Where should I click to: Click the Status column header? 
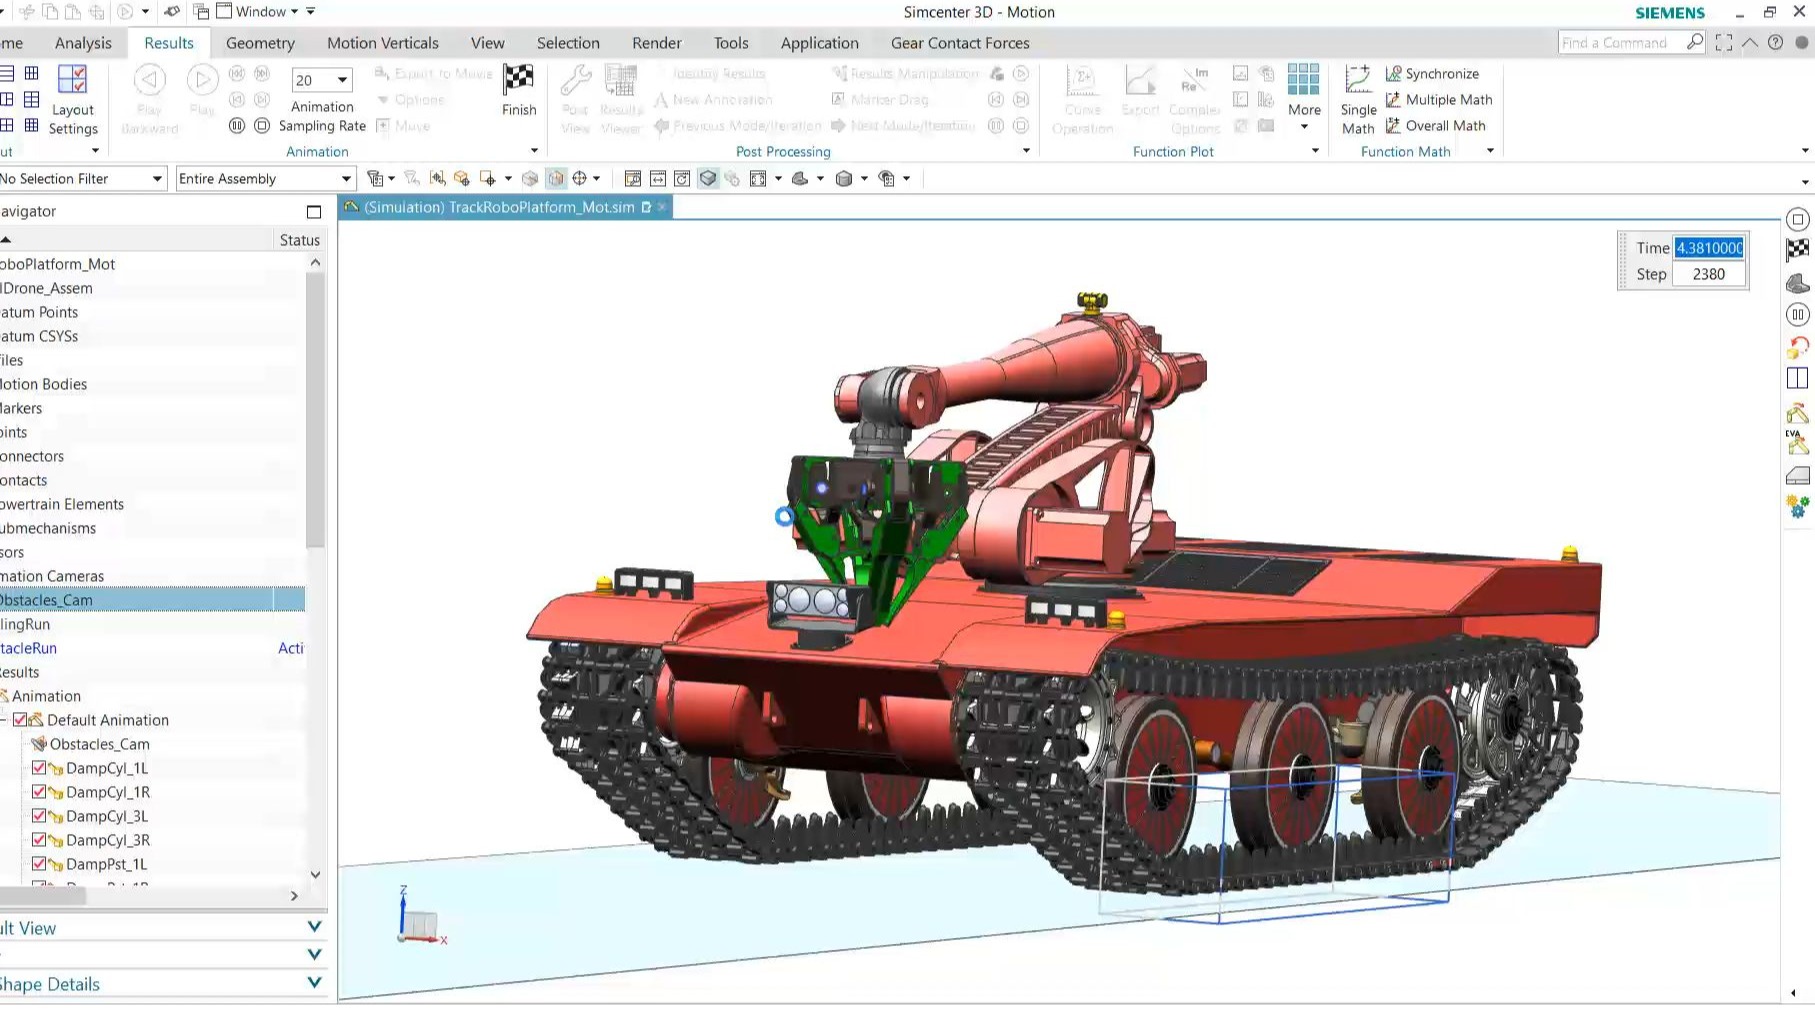[x=299, y=240]
